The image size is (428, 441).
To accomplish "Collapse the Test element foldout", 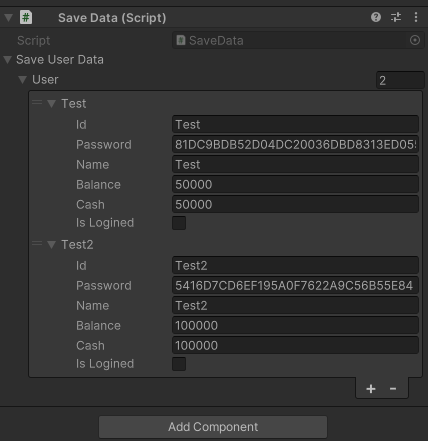I will click(x=51, y=104).
